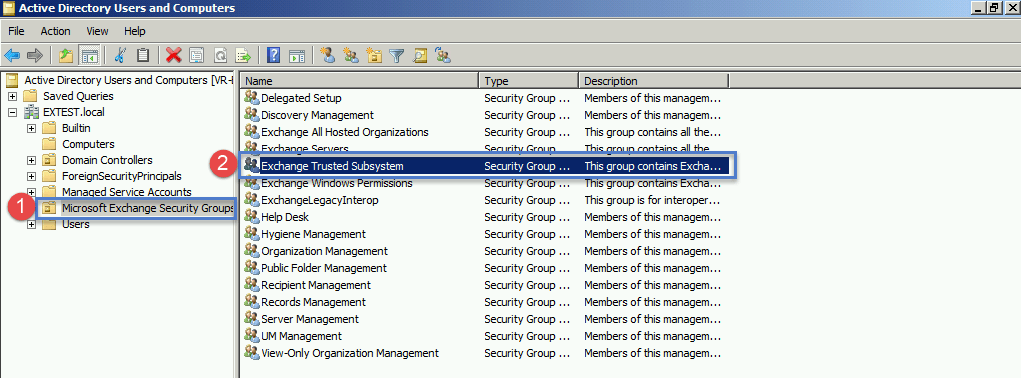Click the Back arrow toolbar icon
The image size is (1021, 378).
coord(12,55)
